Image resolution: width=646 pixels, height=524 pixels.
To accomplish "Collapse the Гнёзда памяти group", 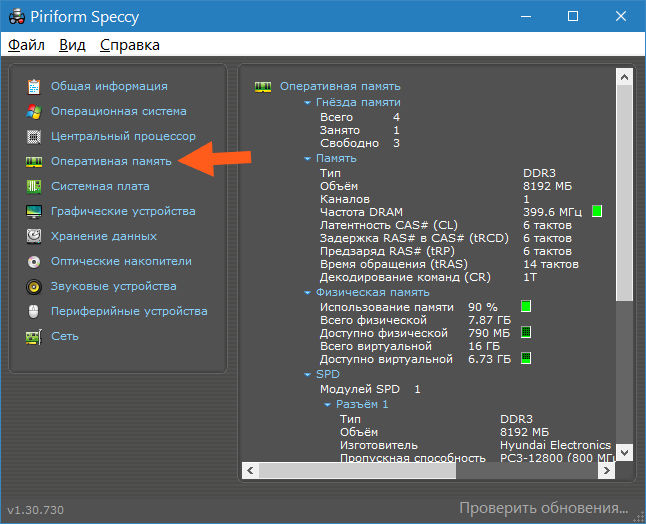I will (307, 103).
